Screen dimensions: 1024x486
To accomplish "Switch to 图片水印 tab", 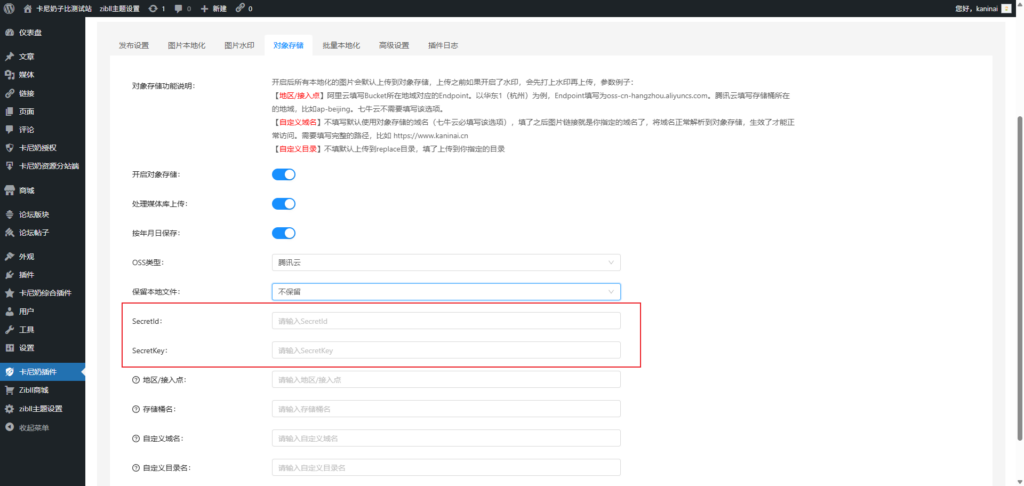I will [x=240, y=46].
